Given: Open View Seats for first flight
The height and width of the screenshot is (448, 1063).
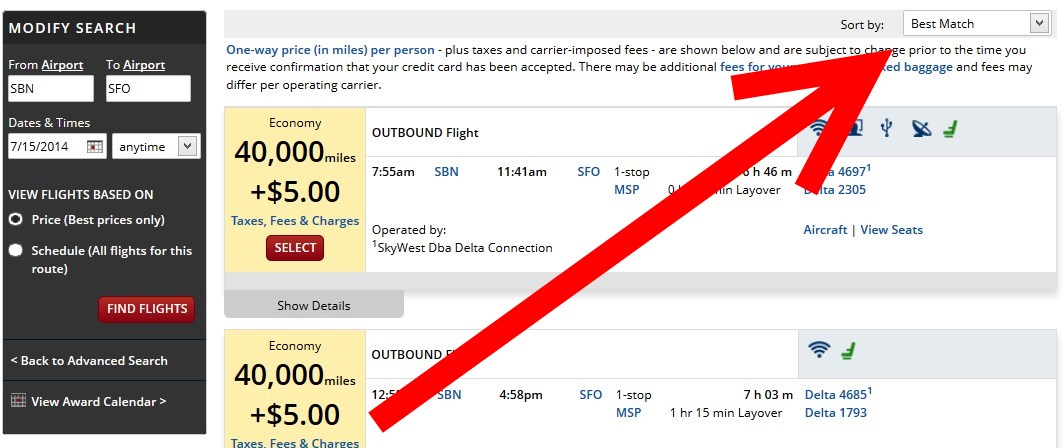Looking at the screenshot, I should pos(891,230).
